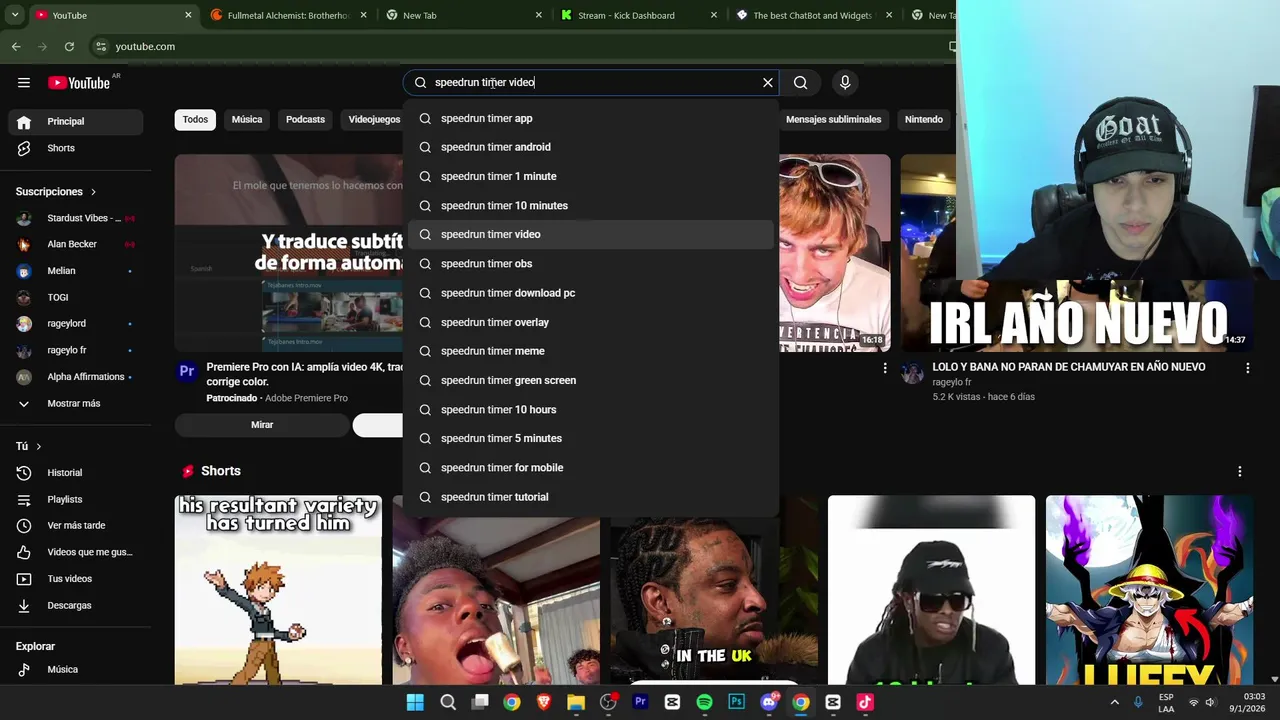Select the 'Todos' filter chip
This screenshot has width=1280, height=720.
coord(196,119)
